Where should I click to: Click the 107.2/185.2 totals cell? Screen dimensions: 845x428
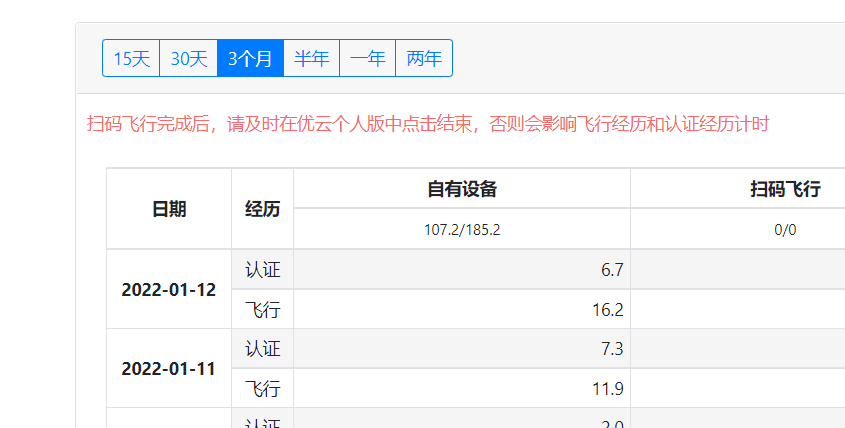pos(462,230)
